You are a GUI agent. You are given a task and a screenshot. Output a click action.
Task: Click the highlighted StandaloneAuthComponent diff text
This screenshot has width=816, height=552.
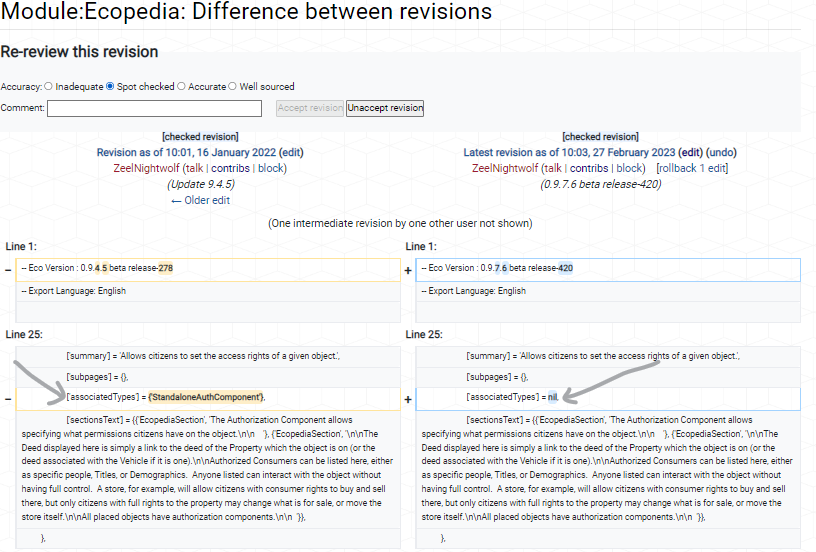coord(206,397)
